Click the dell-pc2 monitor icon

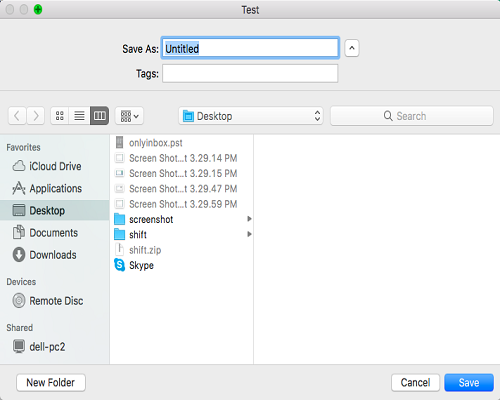click(x=19, y=346)
